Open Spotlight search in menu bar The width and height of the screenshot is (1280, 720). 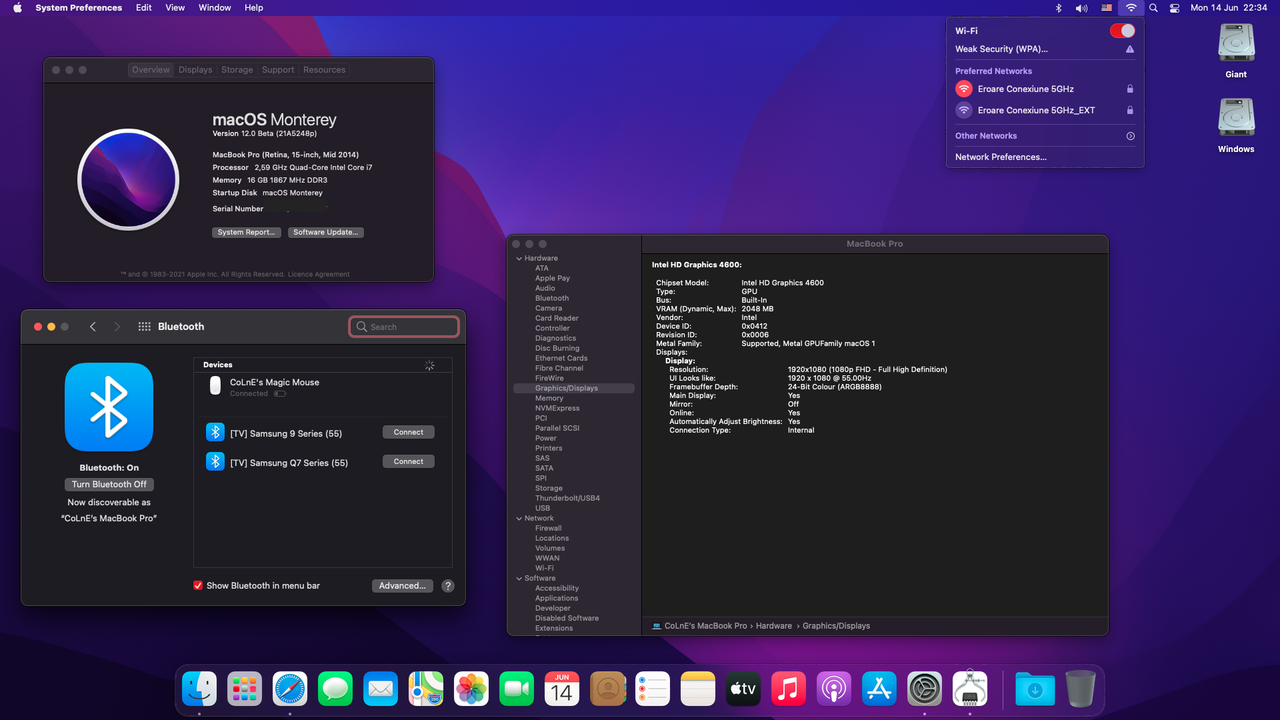(1153, 7)
